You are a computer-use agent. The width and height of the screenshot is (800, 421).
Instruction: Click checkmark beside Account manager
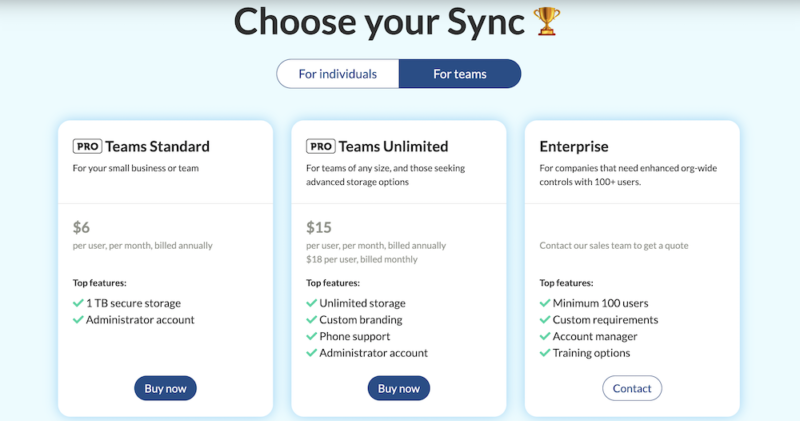(544, 336)
